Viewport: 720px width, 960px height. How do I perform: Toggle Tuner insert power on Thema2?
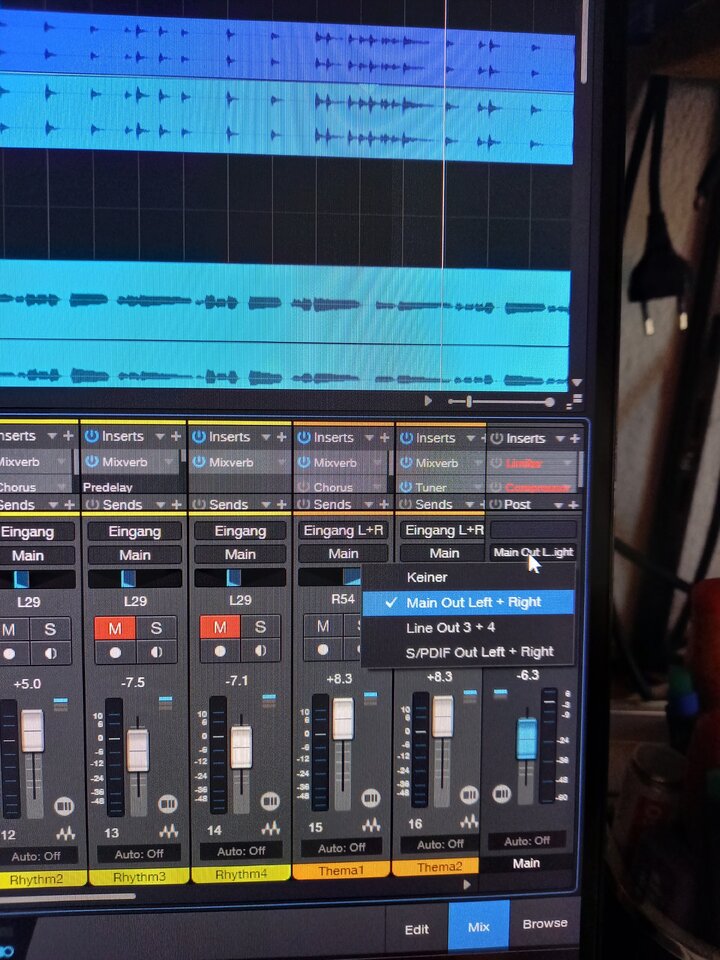point(405,487)
